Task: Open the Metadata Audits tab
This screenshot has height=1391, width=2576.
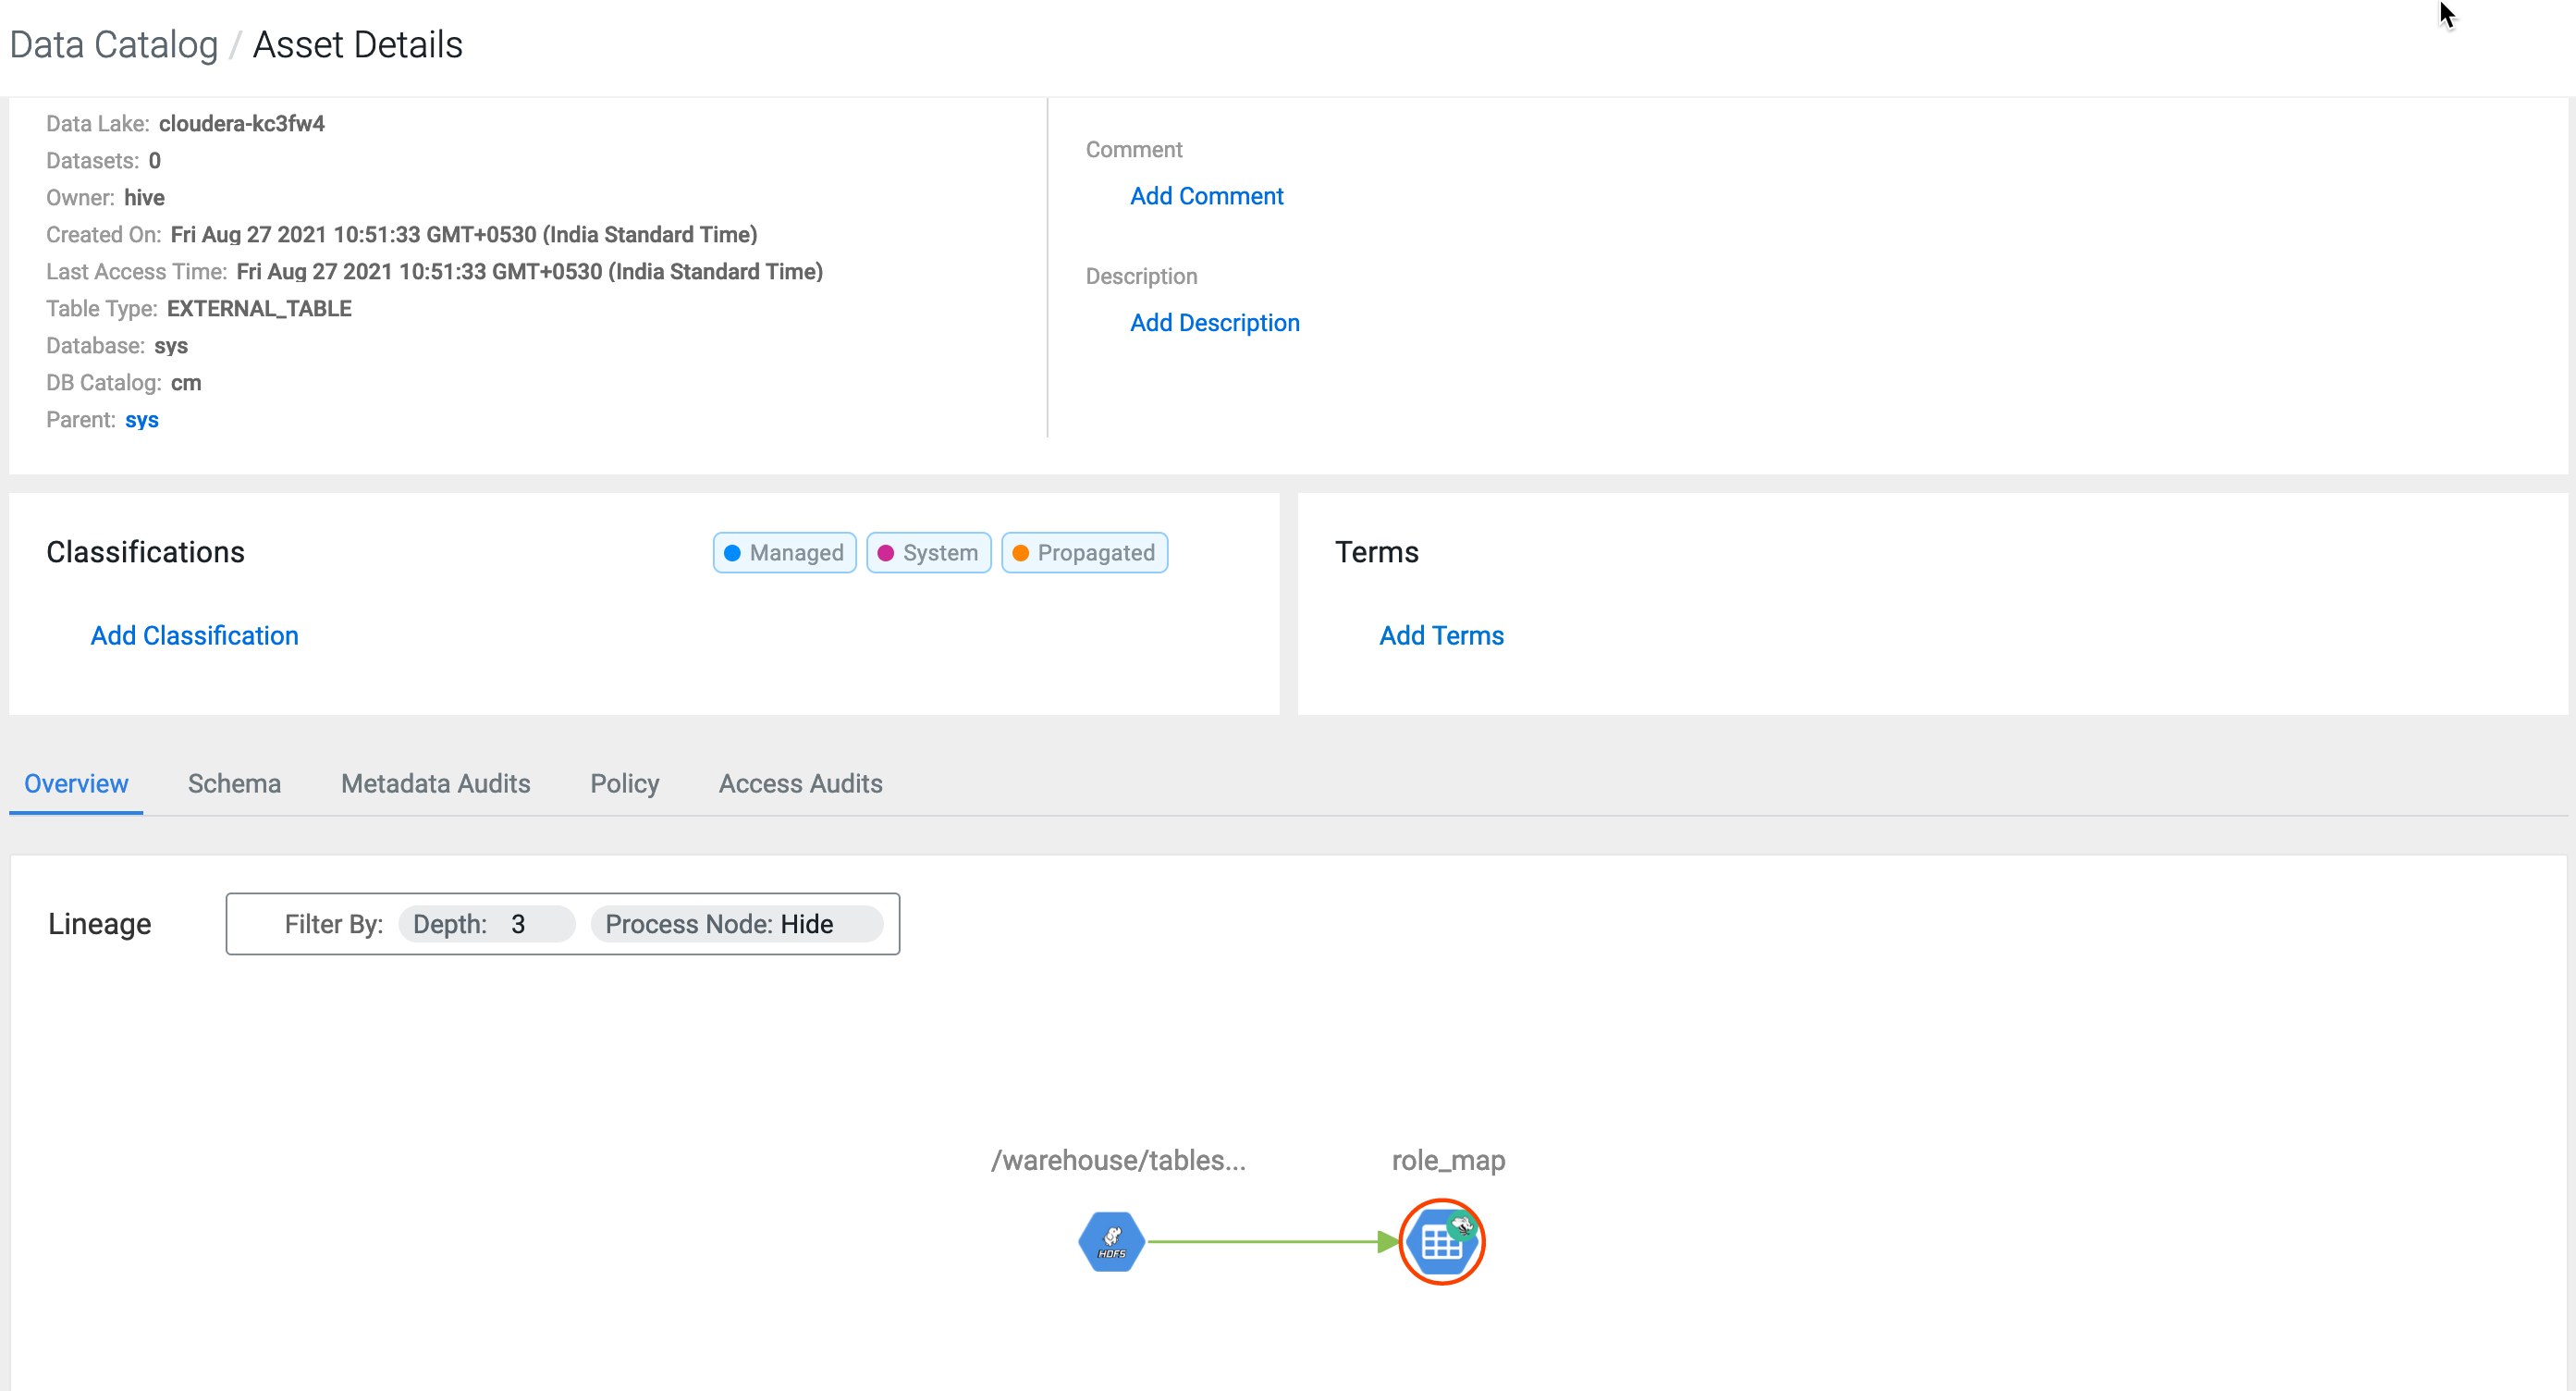Action: pyautogui.click(x=435, y=783)
